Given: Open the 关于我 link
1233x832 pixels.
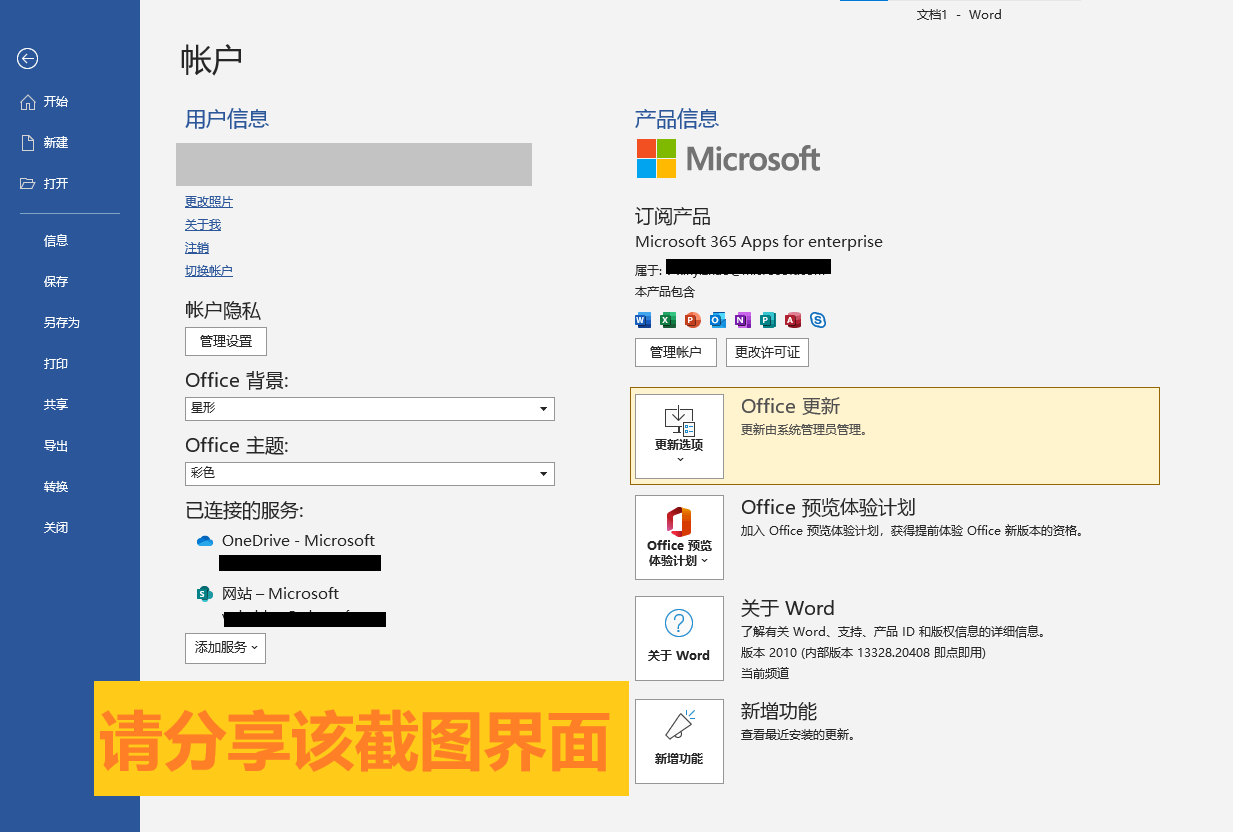Looking at the screenshot, I should pyautogui.click(x=203, y=225).
